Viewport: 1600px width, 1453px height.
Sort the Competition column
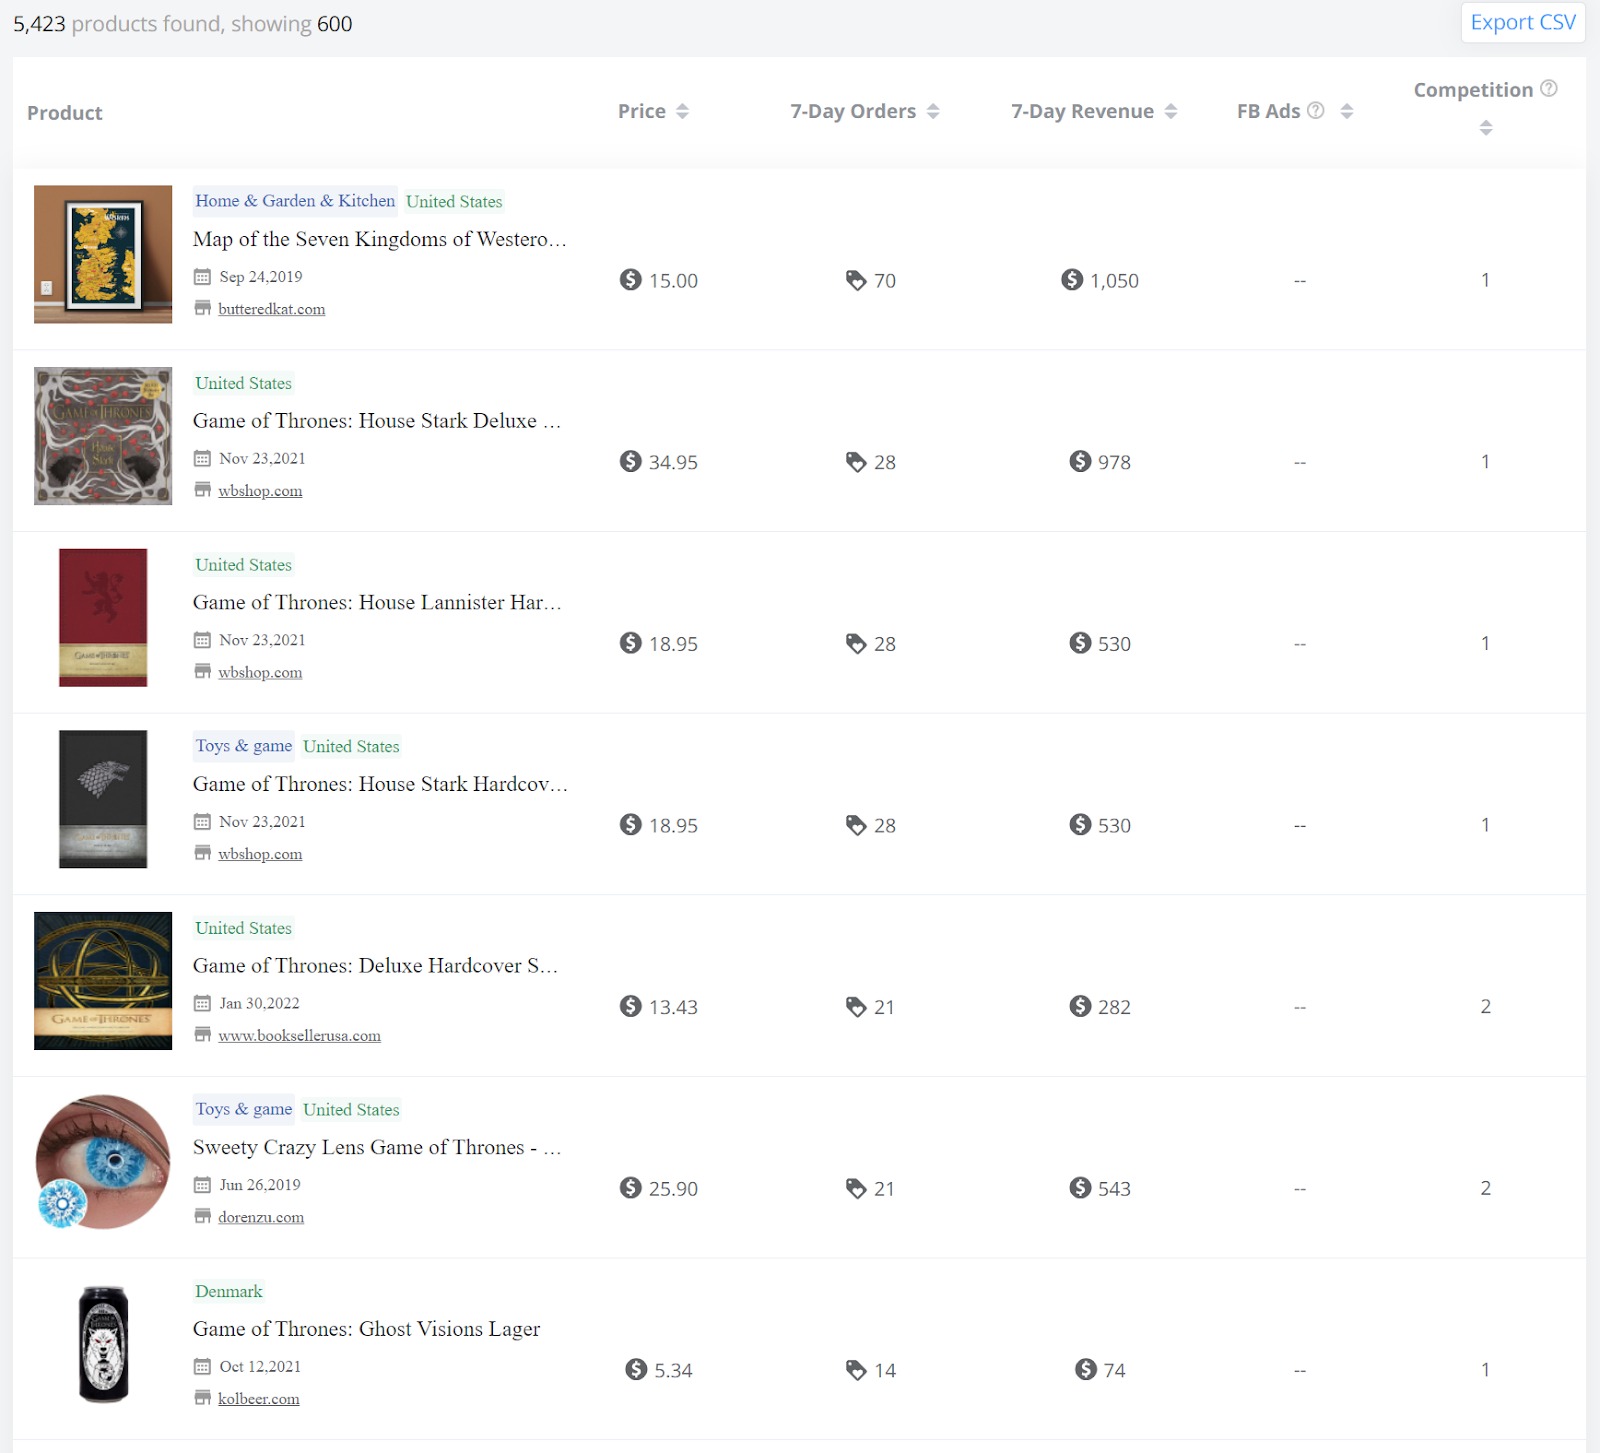coord(1484,126)
